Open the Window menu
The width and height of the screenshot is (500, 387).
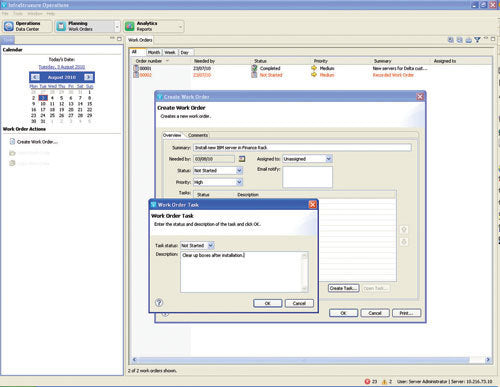35,14
